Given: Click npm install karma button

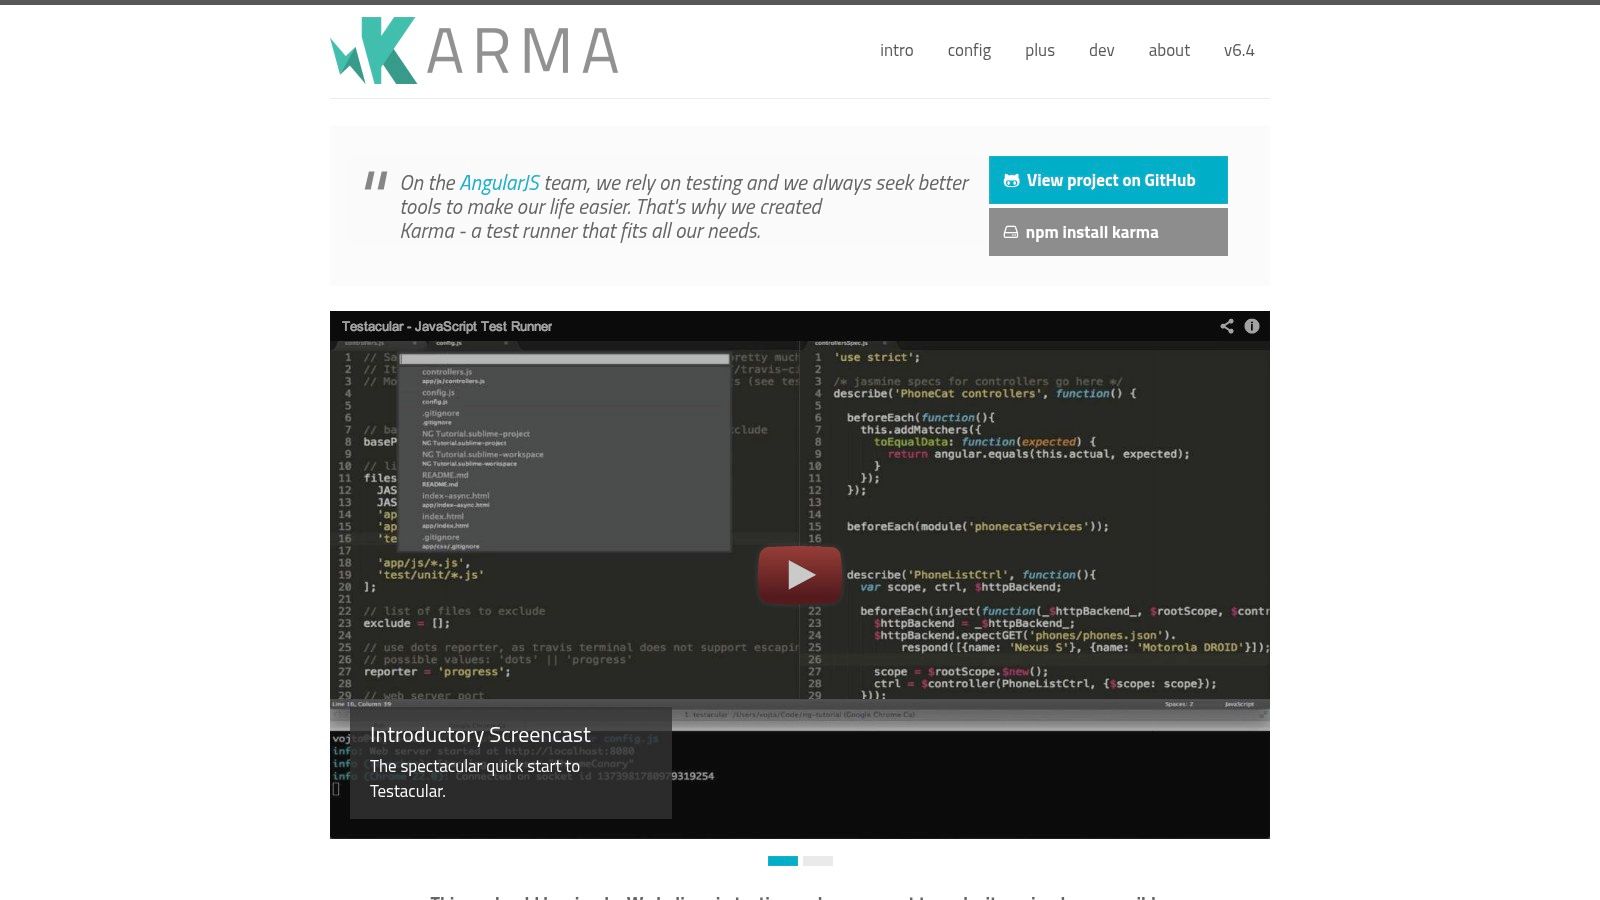Looking at the screenshot, I should pos(1108,232).
